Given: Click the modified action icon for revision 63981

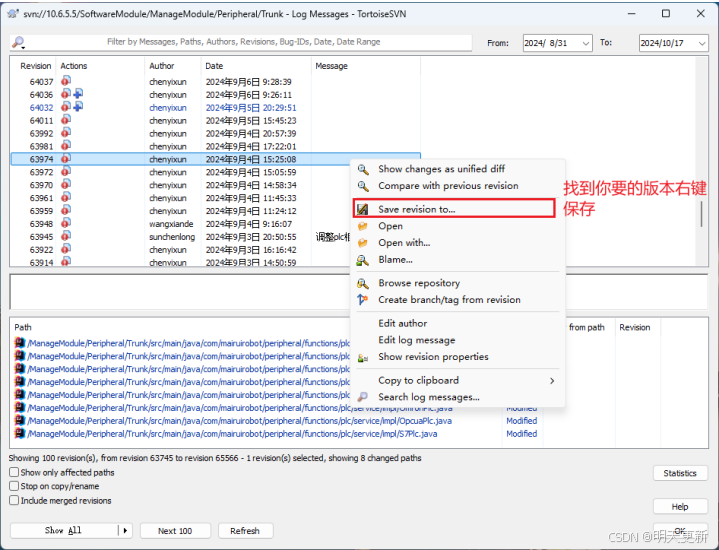Looking at the screenshot, I should pos(66,145).
